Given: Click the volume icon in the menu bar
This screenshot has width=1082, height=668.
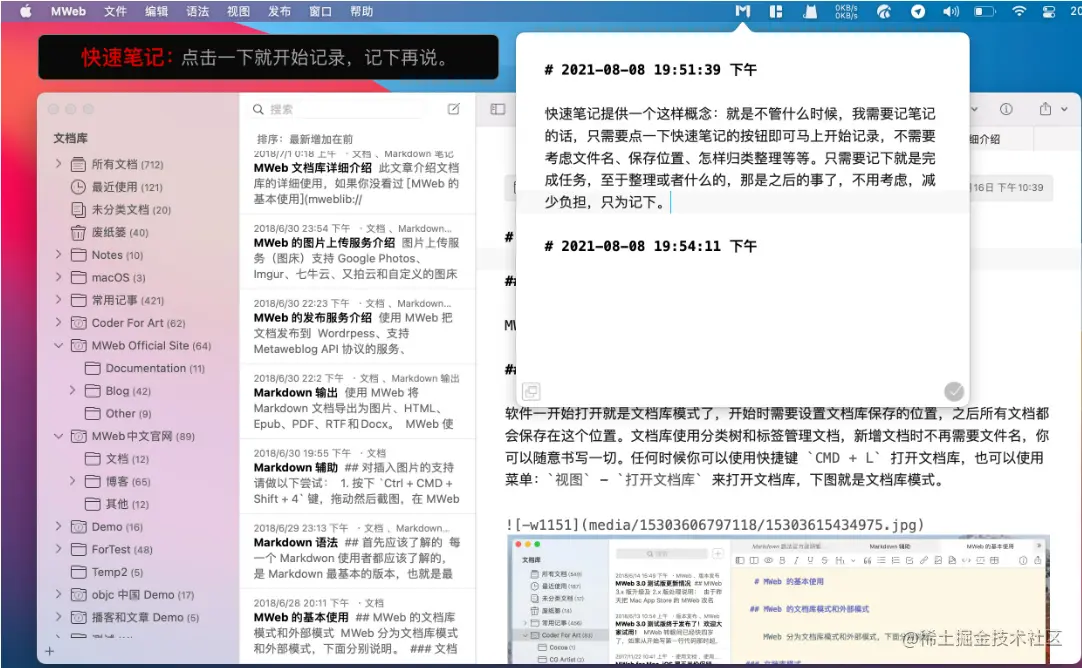Looking at the screenshot, I should point(951,12).
